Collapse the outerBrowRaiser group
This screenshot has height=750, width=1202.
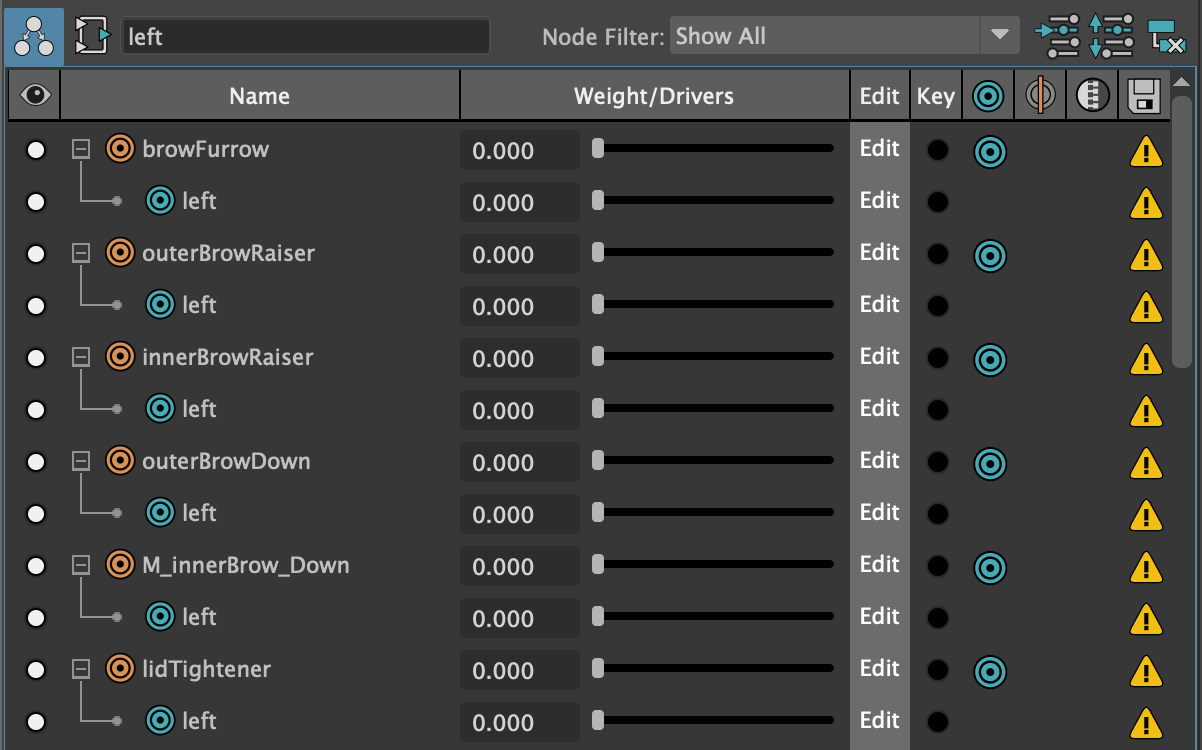tap(81, 253)
